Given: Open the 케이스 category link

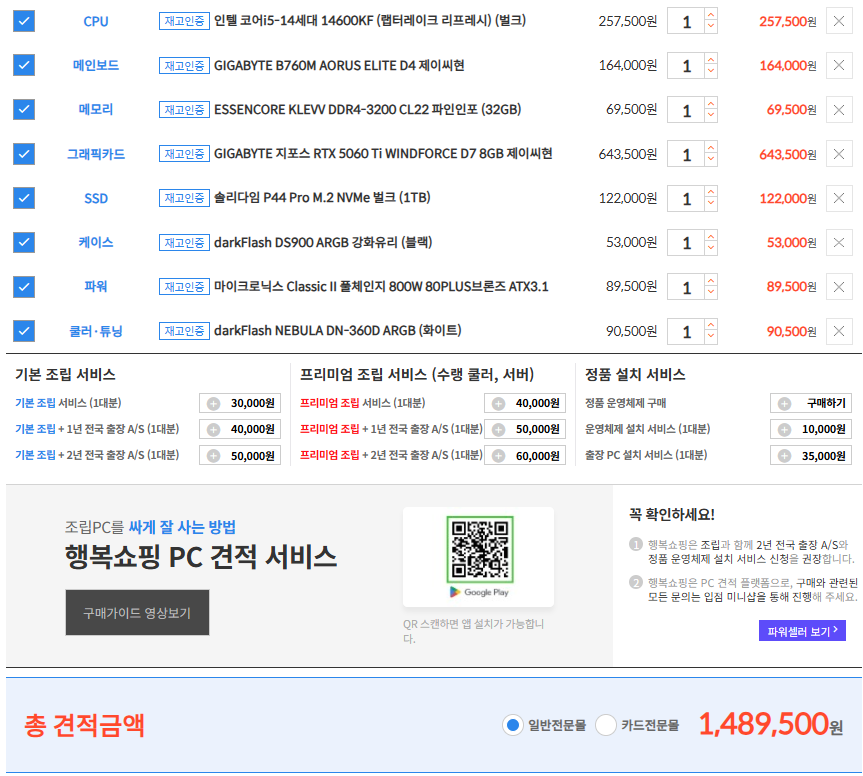Looking at the screenshot, I should coord(96,243).
